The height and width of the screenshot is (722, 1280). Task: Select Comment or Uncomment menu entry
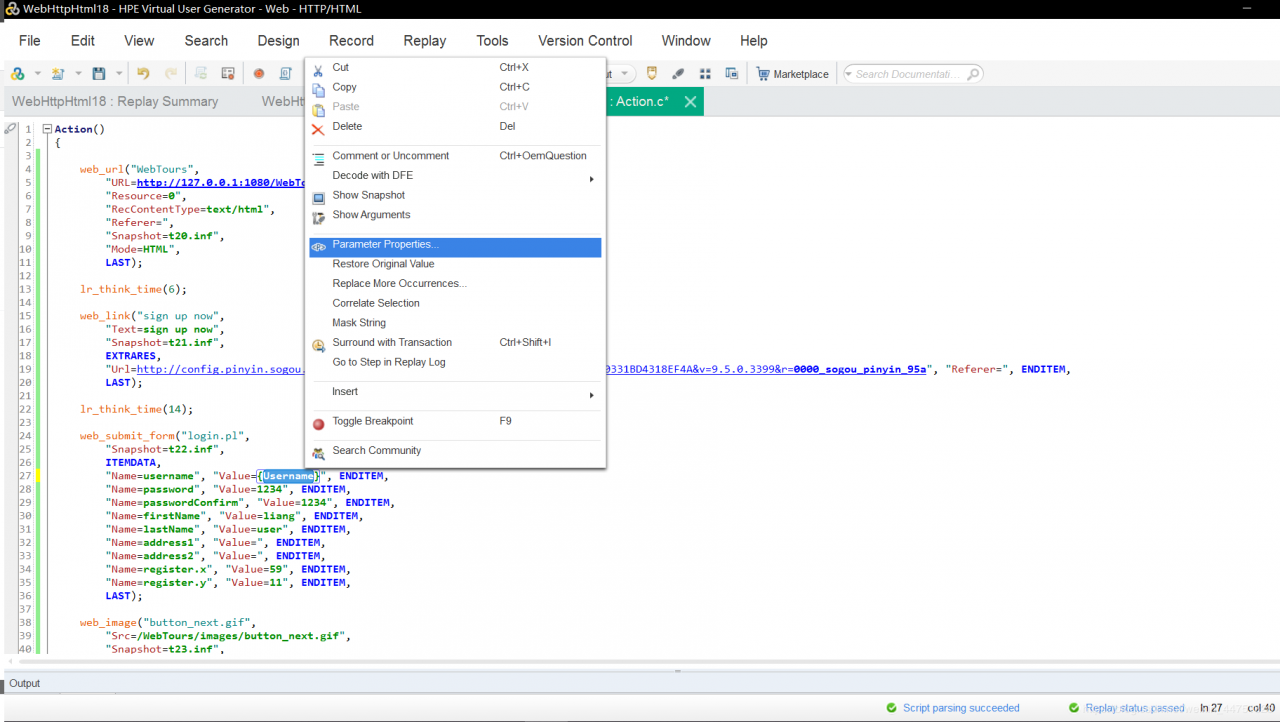tap(456, 156)
